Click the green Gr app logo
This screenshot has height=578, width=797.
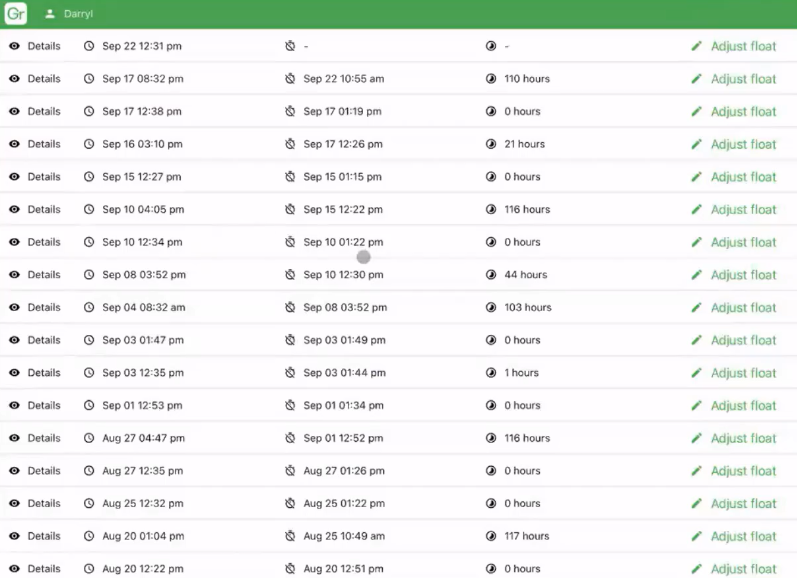pyautogui.click(x=16, y=14)
